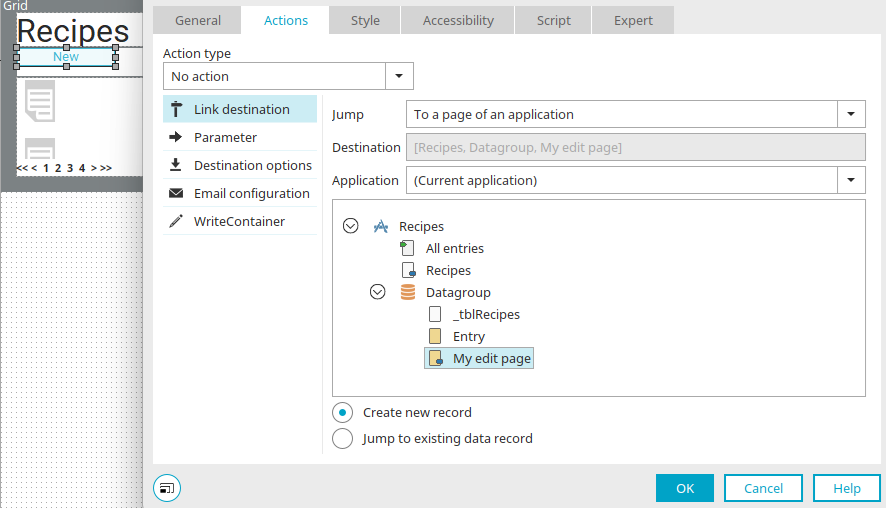Go to page 3 in Grid pager

(x=70, y=168)
